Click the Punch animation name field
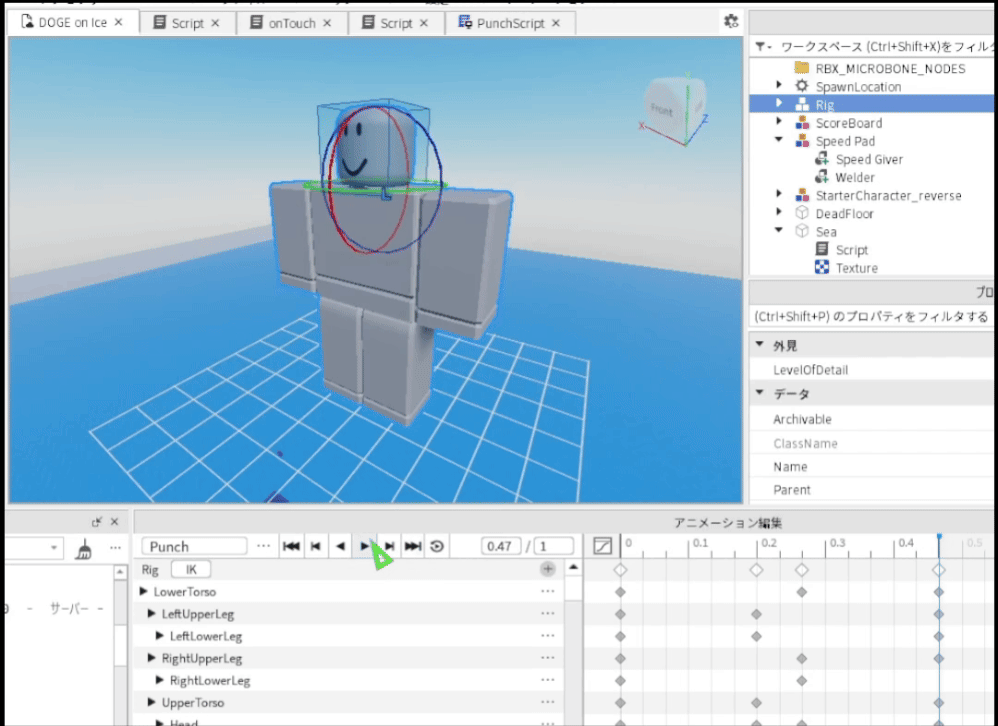The height and width of the screenshot is (726, 998). (x=194, y=546)
